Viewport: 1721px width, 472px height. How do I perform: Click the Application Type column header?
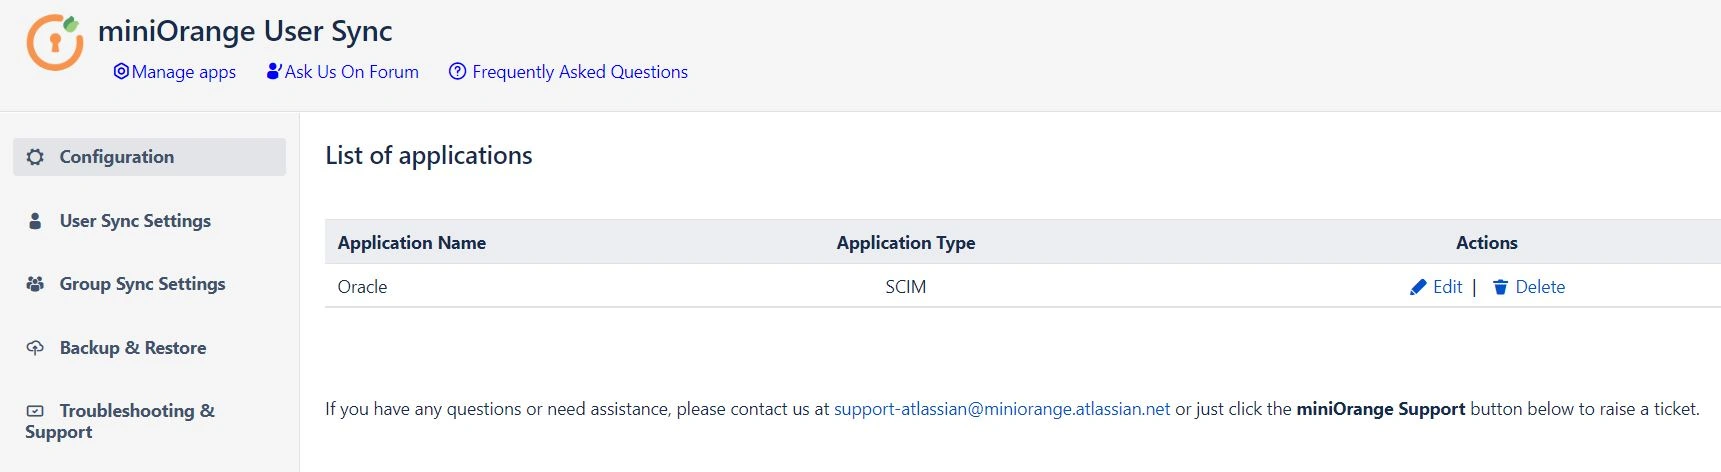click(905, 243)
